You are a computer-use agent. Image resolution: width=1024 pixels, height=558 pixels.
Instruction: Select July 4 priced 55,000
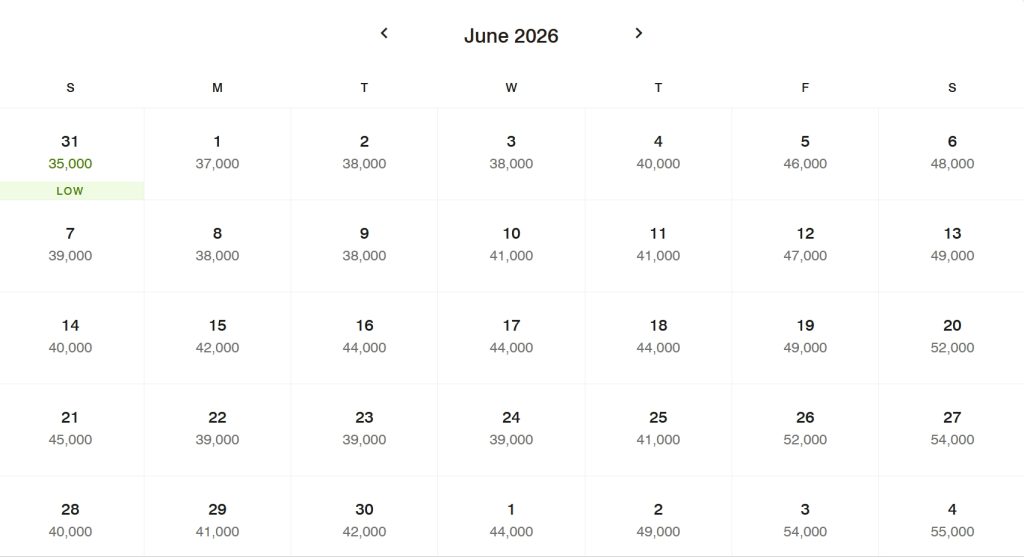point(951,521)
